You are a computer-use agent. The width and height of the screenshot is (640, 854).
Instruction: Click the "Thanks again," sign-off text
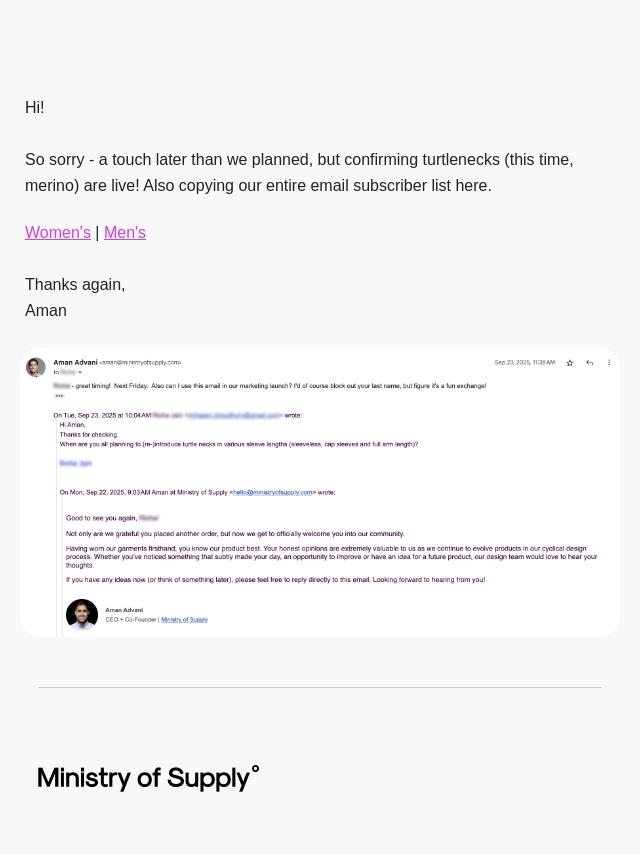(75, 284)
